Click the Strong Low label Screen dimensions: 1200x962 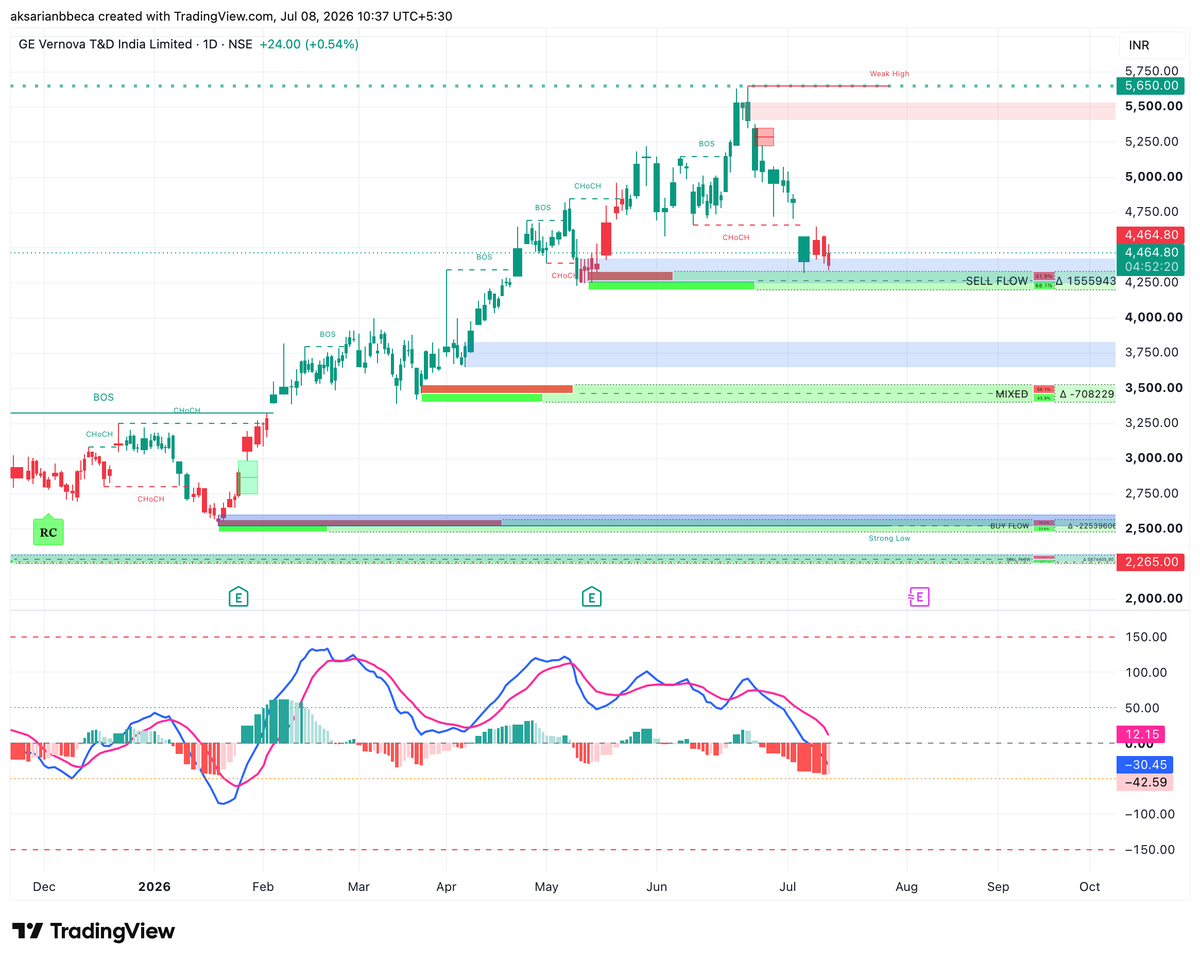[889, 538]
